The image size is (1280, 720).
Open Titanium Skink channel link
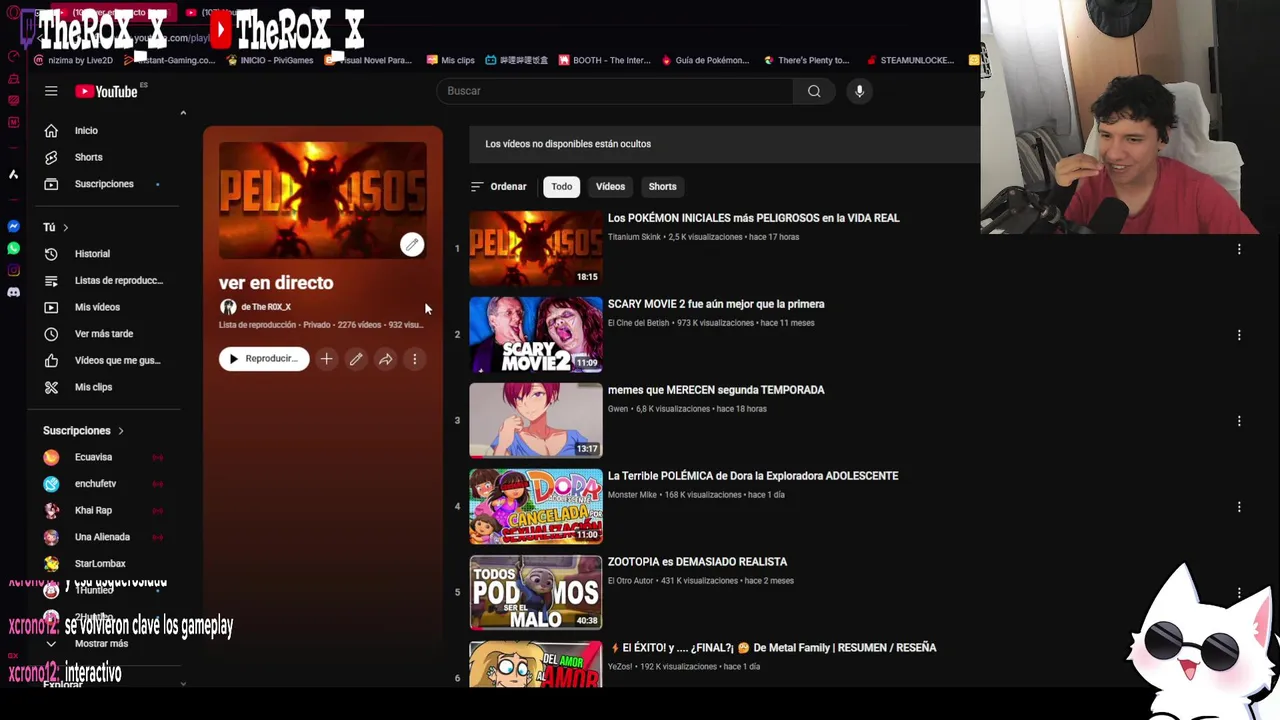634,237
